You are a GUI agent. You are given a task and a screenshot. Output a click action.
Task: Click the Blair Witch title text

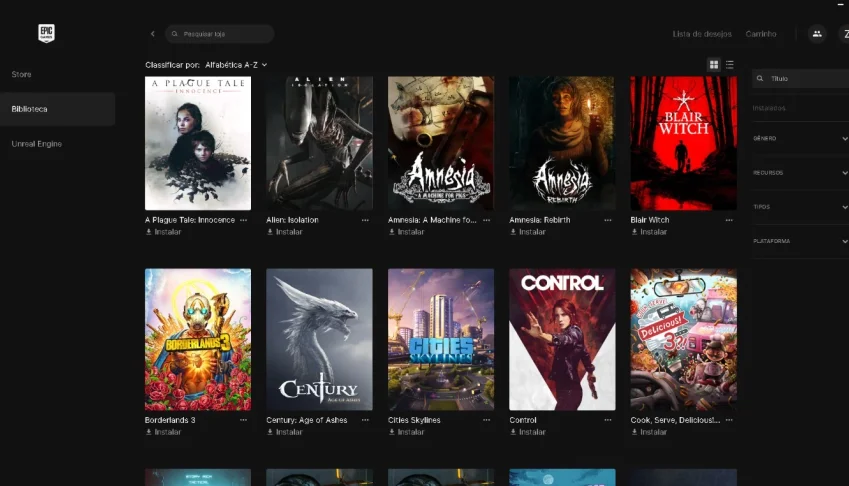tap(650, 220)
